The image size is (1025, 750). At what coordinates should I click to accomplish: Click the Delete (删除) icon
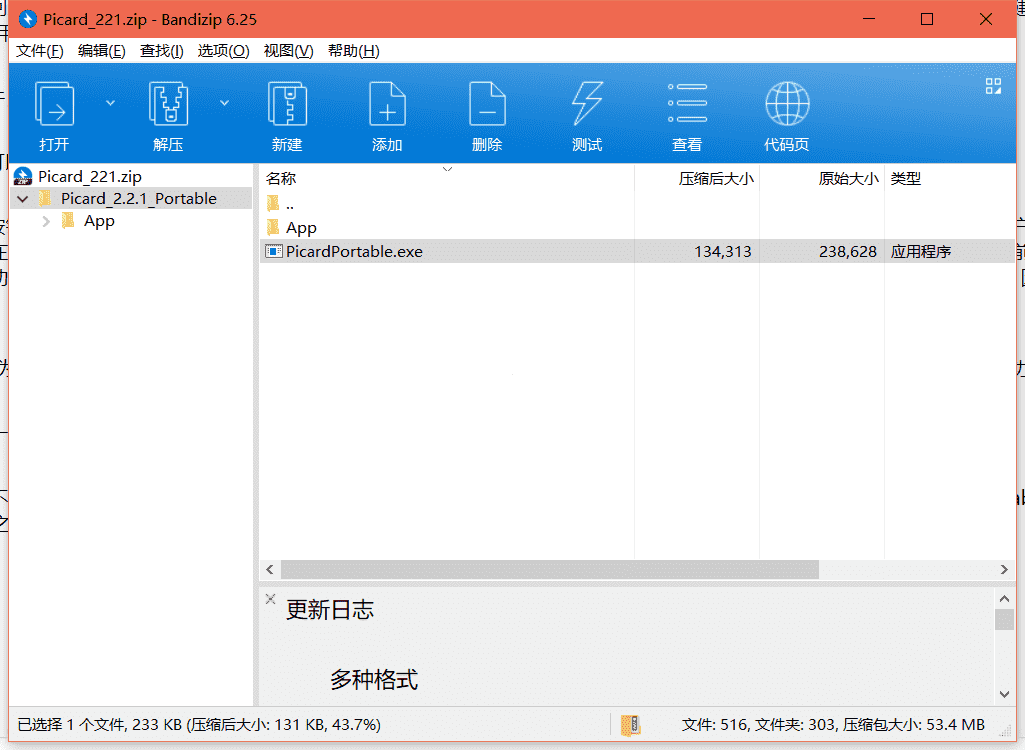pos(487,103)
